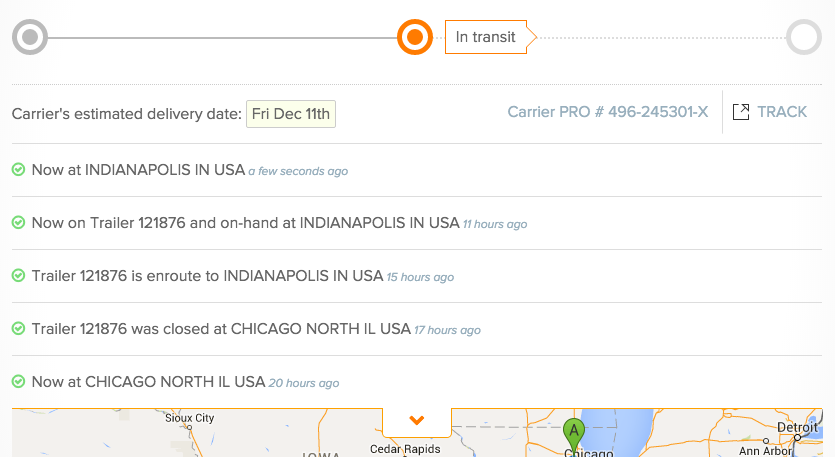Click Detroit on the map

(797, 427)
